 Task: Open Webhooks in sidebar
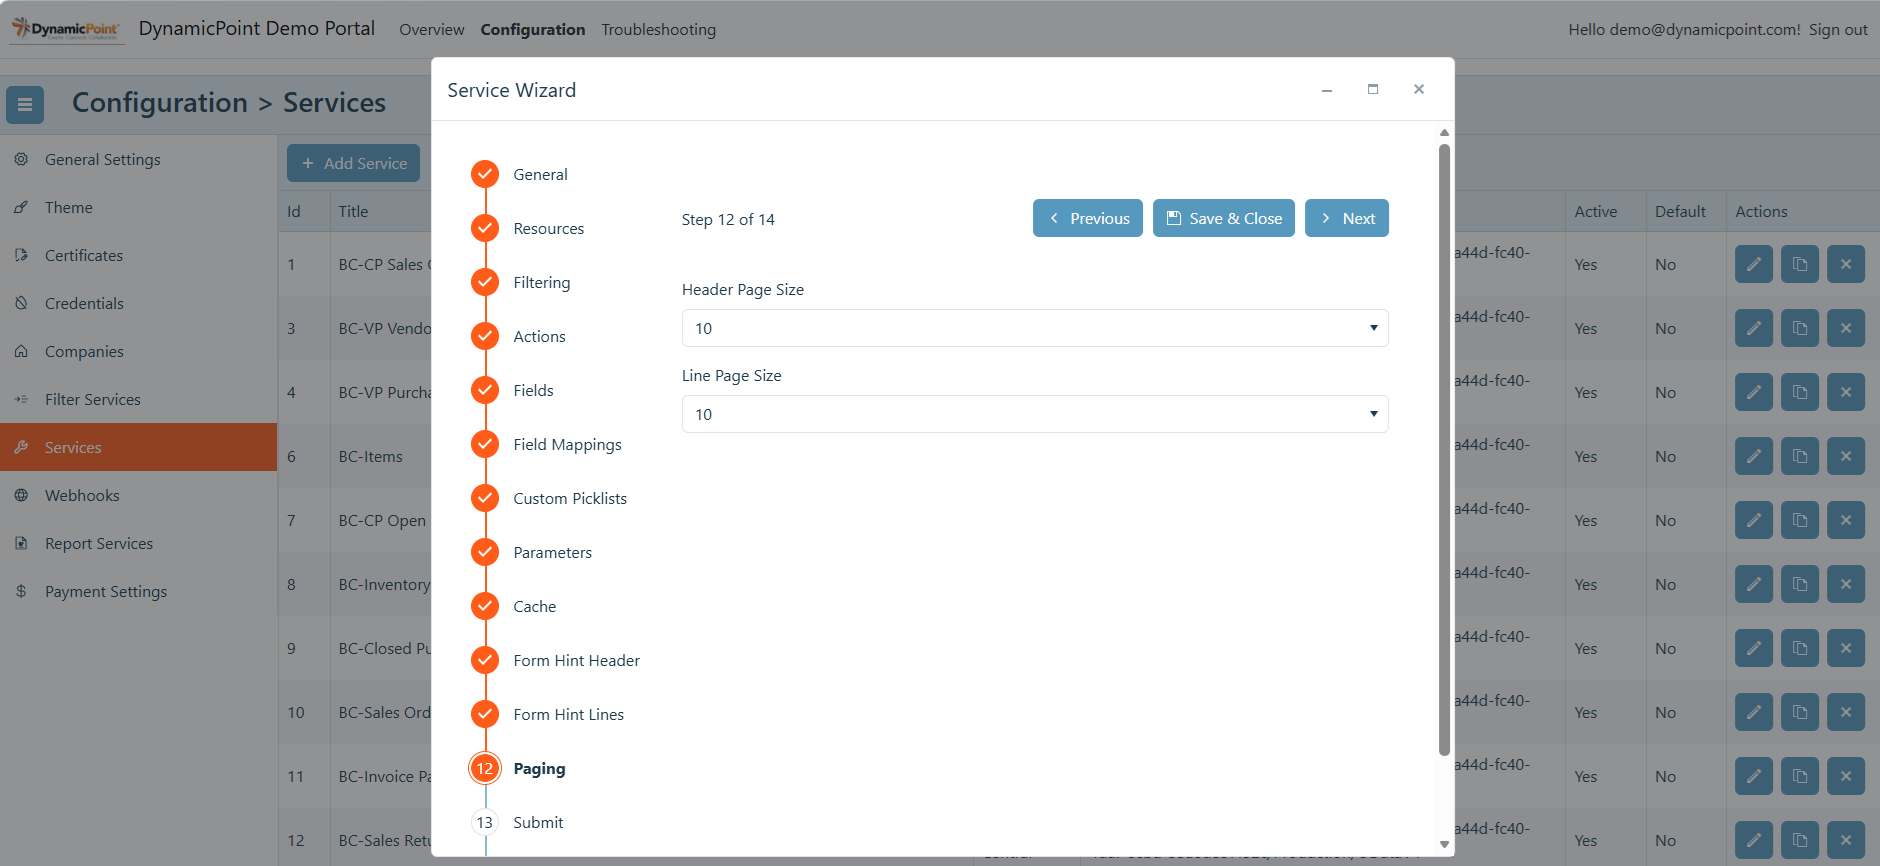(x=138, y=496)
